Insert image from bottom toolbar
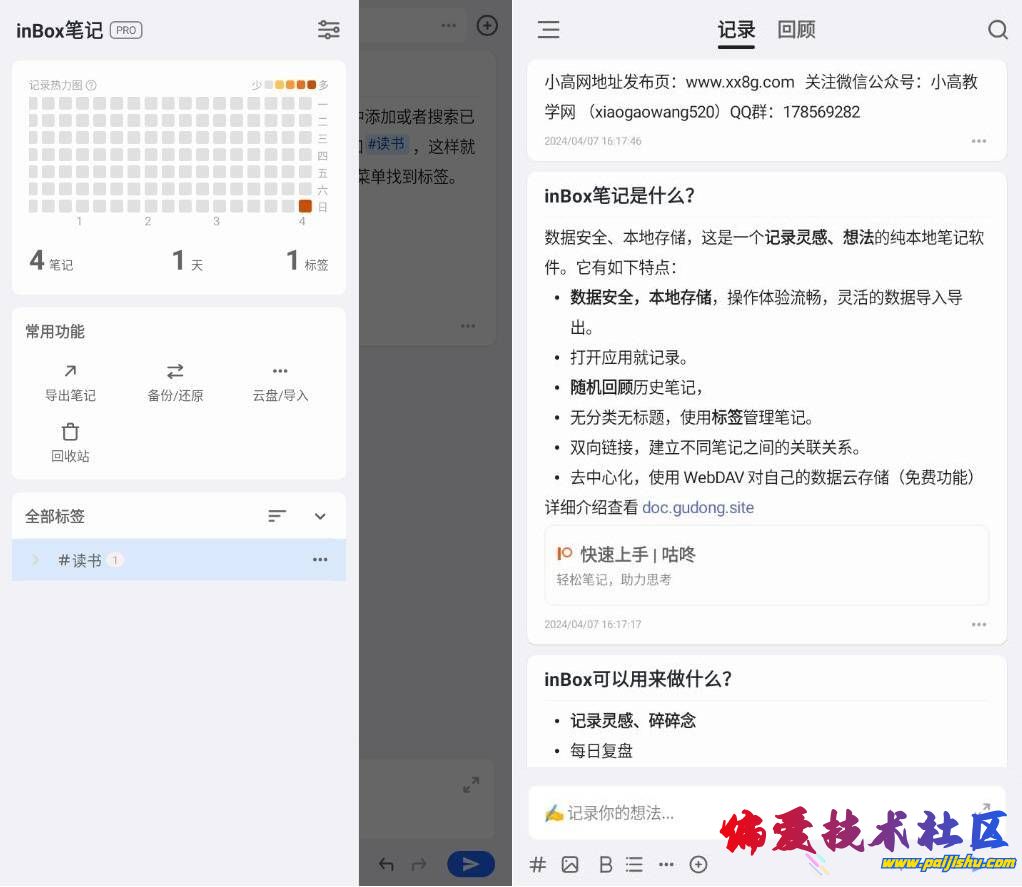 (570, 865)
